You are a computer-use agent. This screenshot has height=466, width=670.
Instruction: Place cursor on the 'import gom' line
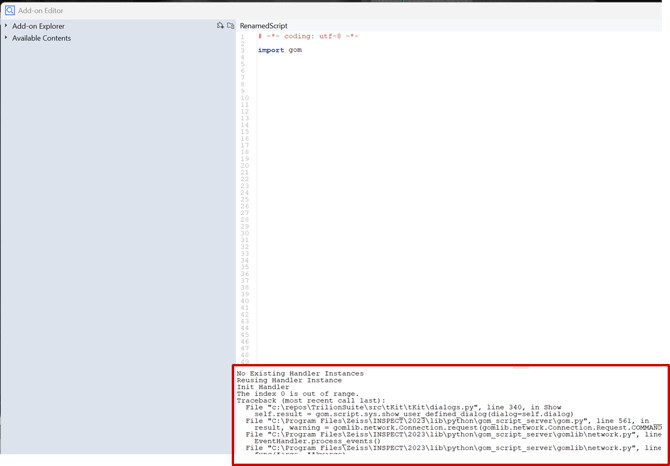point(280,50)
